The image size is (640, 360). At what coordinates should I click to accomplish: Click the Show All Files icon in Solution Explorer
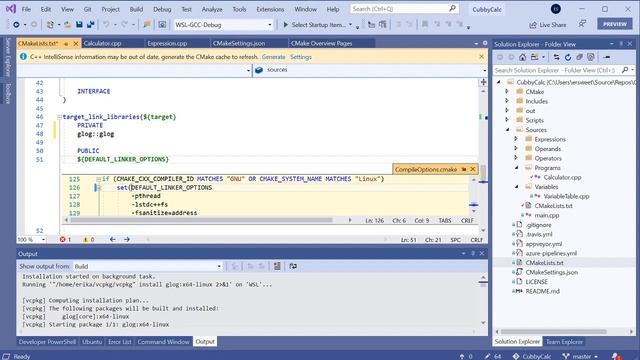(591, 57)
